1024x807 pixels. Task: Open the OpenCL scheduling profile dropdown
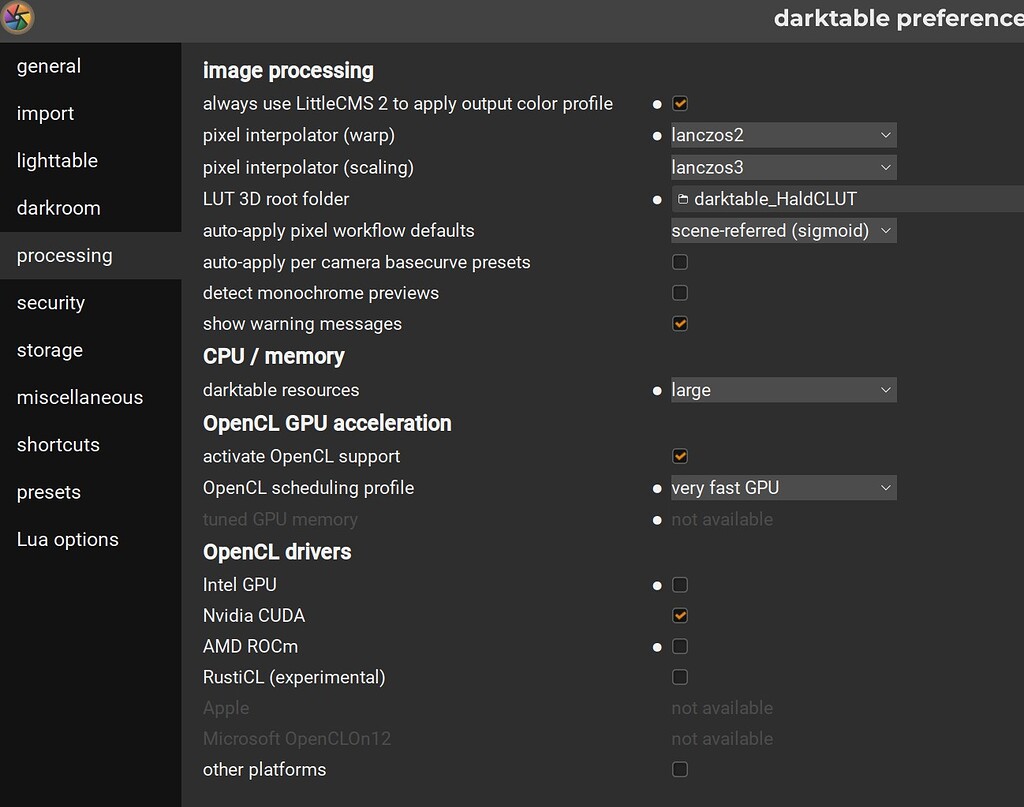point(783,487)
